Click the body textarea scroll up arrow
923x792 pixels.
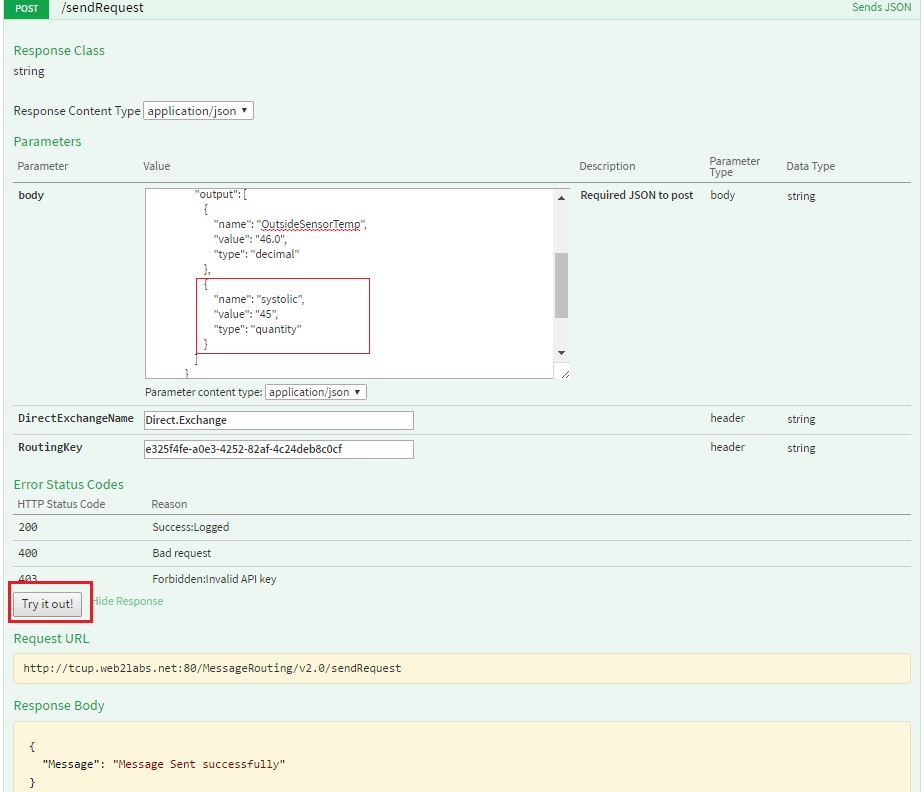coord(562,198)
